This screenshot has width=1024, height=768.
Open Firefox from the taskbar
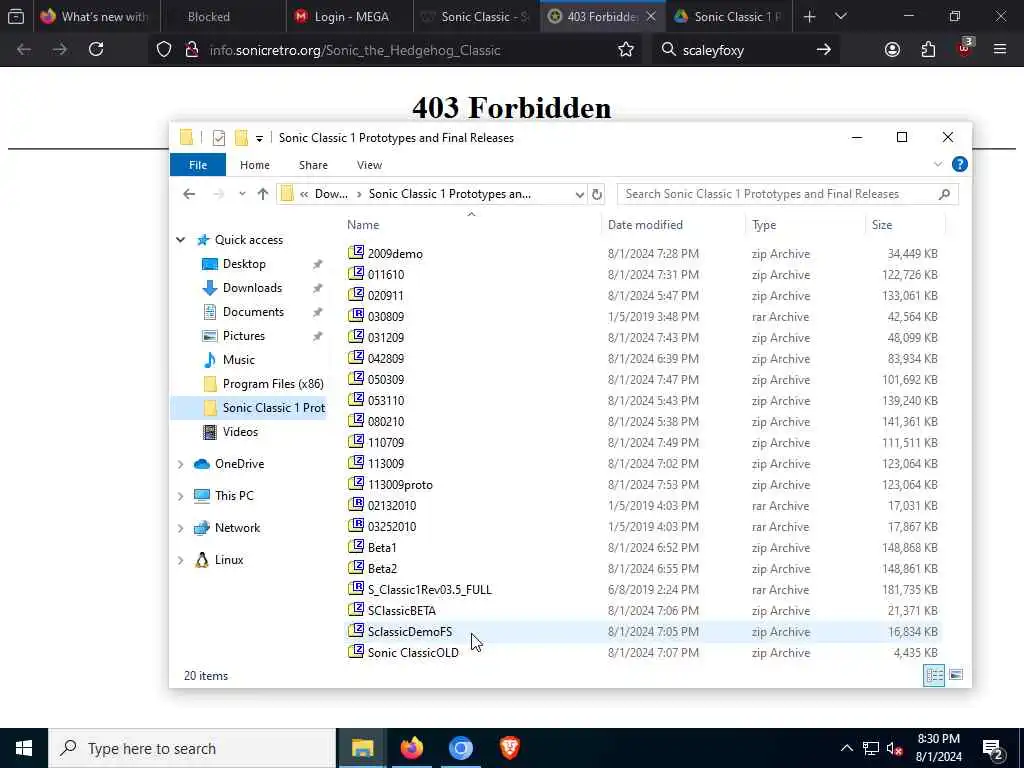[411, 748]
